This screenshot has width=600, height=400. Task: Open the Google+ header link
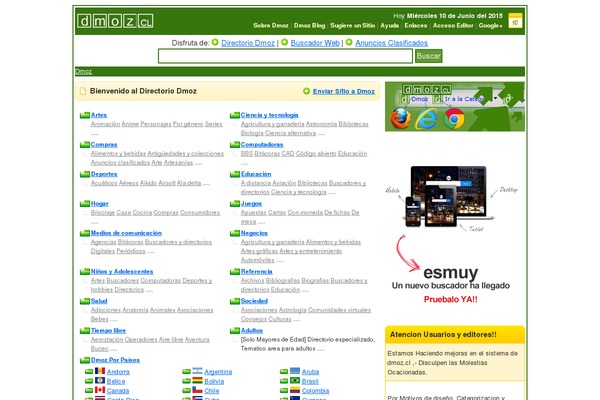(490, 25)
